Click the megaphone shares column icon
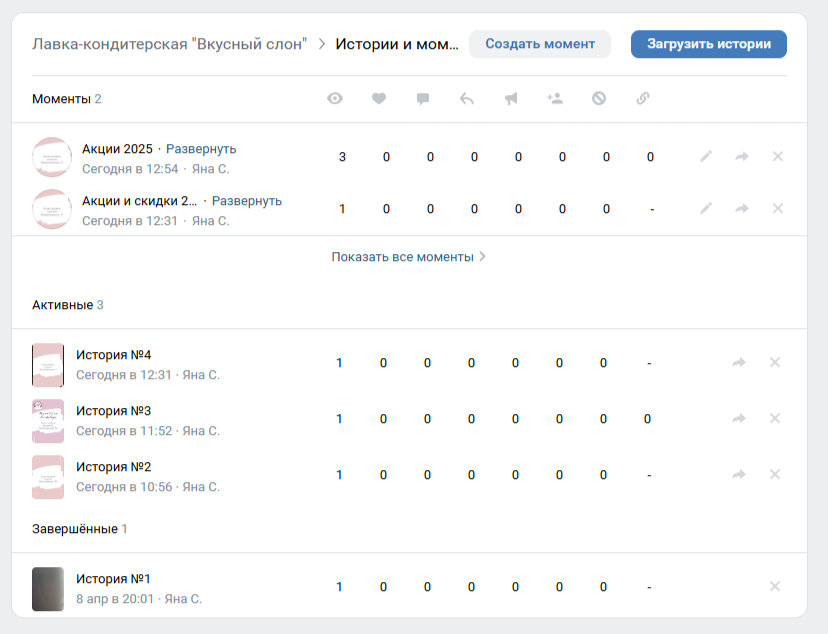This screenshot has height=634, width=828. pyautogui.click(x=511, y=99)
